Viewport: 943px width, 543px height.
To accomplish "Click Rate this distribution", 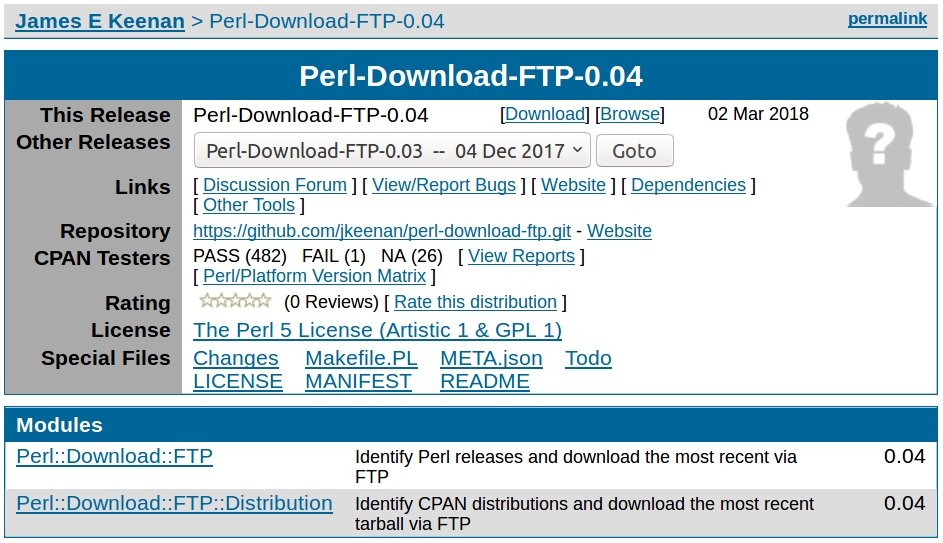I will click(x=475, y=302).
